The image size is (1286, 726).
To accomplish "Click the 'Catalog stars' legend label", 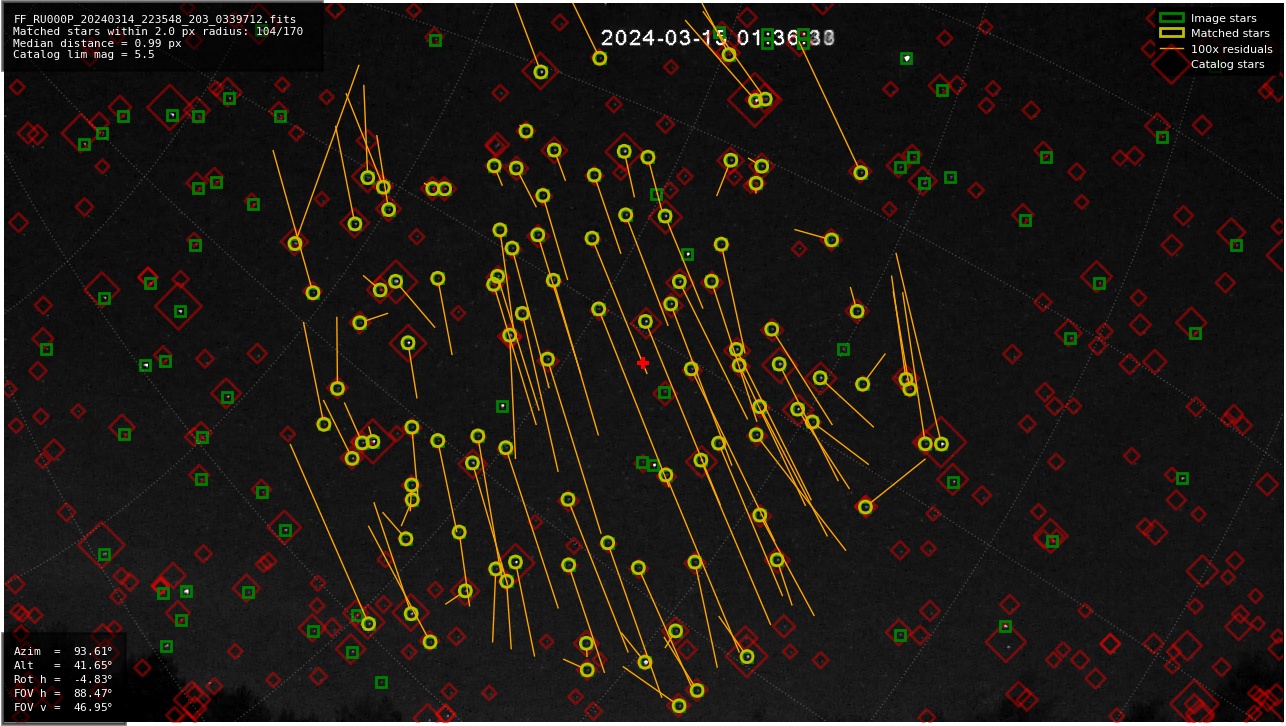I will (1227, 64).
